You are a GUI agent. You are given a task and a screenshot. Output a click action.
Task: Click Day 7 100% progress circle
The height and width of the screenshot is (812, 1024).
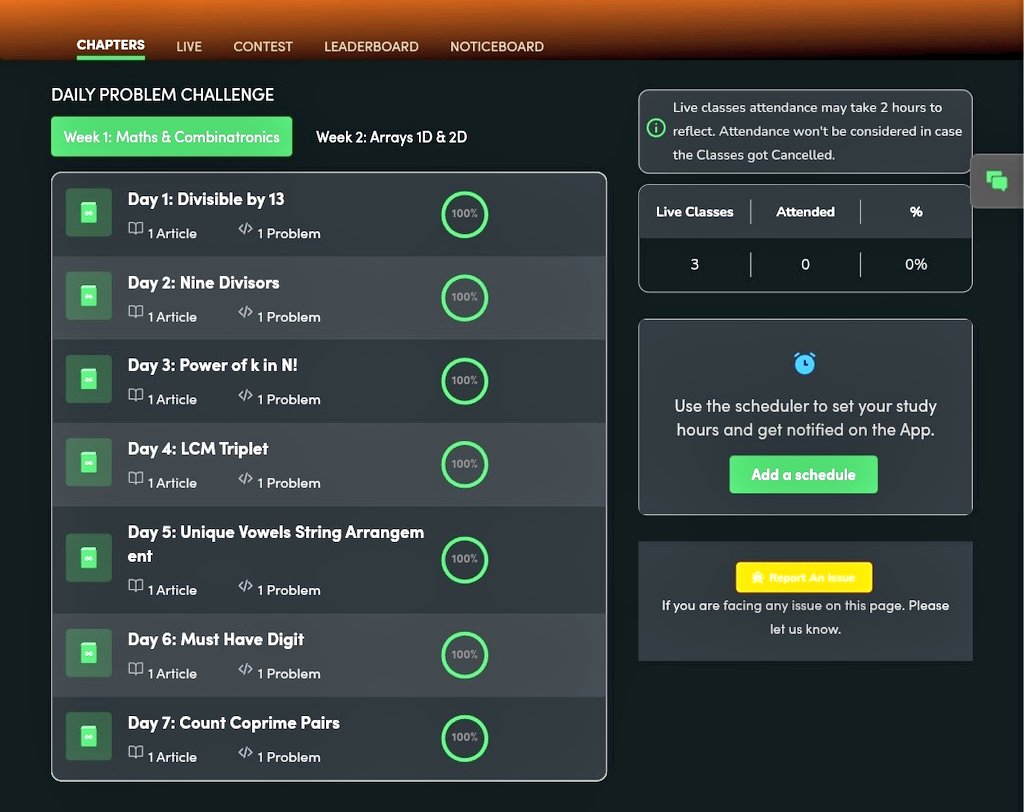click(x=464, y=738)
